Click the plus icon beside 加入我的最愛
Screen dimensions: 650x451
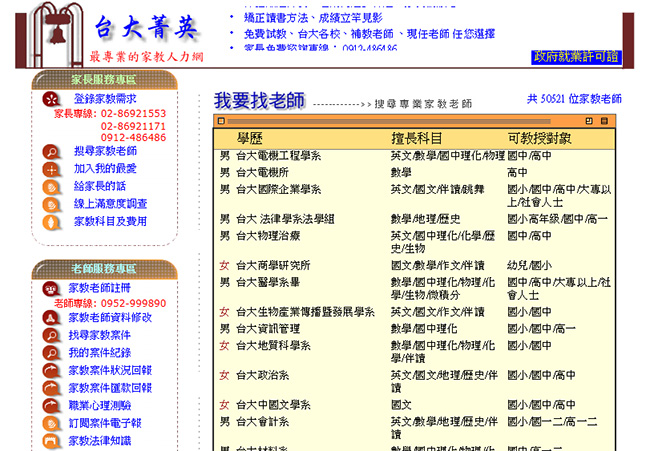coord(51,169)
